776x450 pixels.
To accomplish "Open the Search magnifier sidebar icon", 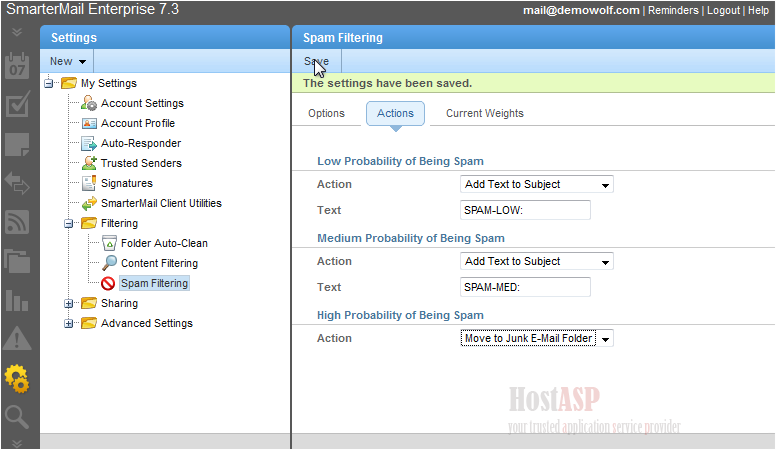I will click(17, 417).
